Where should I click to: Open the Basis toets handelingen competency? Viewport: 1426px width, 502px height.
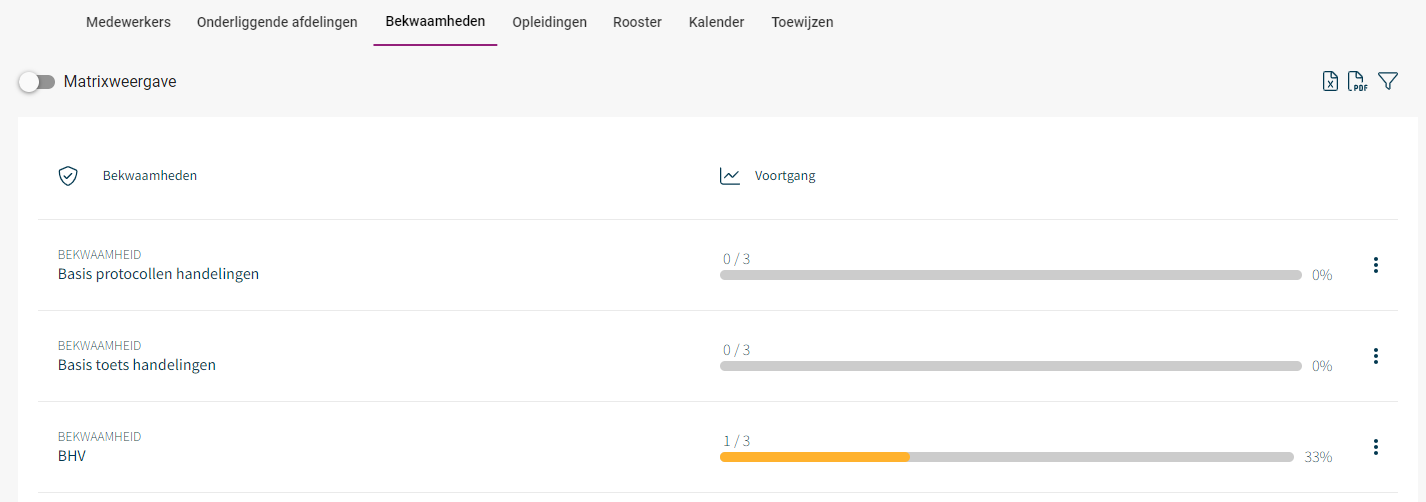click(x=137, y=365)
